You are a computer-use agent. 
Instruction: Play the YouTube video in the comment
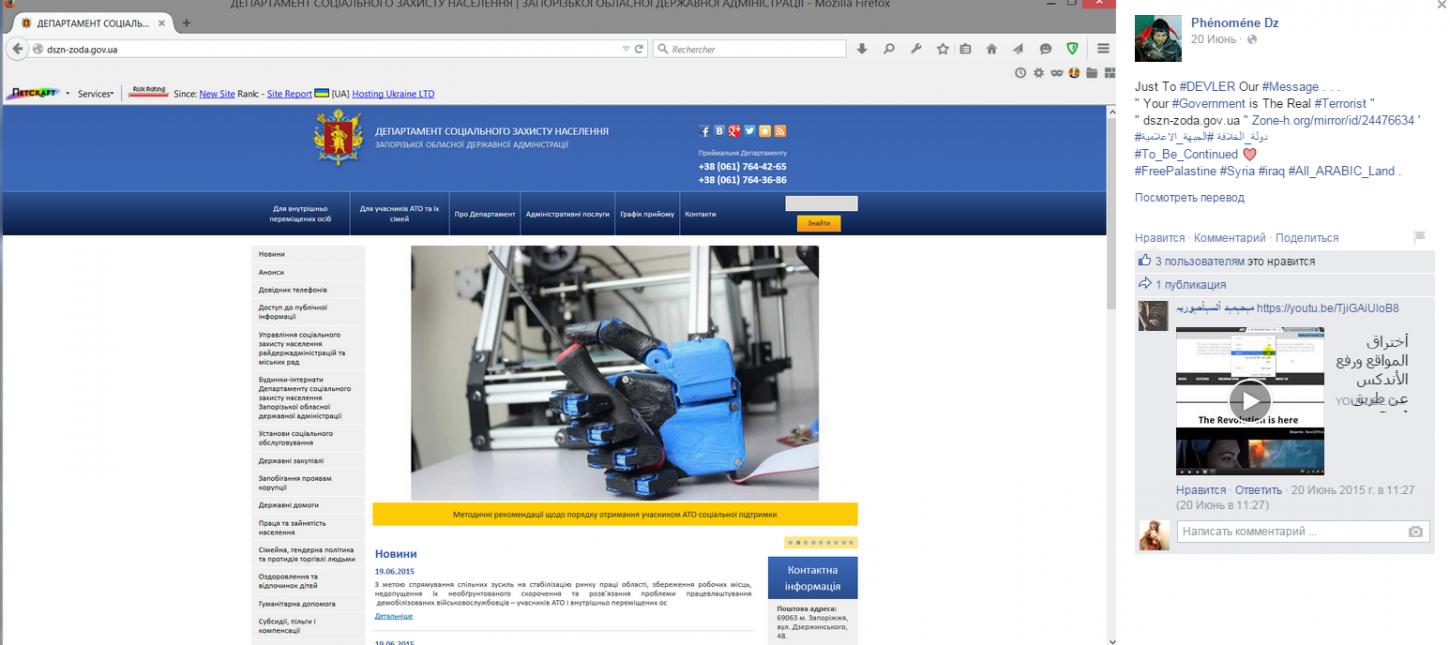1250,401
